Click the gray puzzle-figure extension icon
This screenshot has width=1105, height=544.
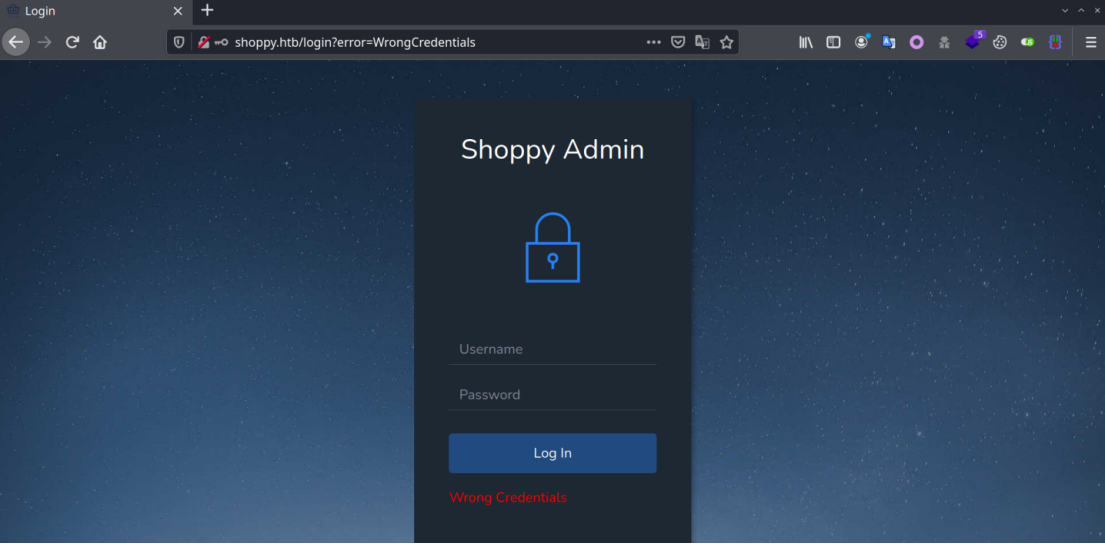[x=944, y=42]
